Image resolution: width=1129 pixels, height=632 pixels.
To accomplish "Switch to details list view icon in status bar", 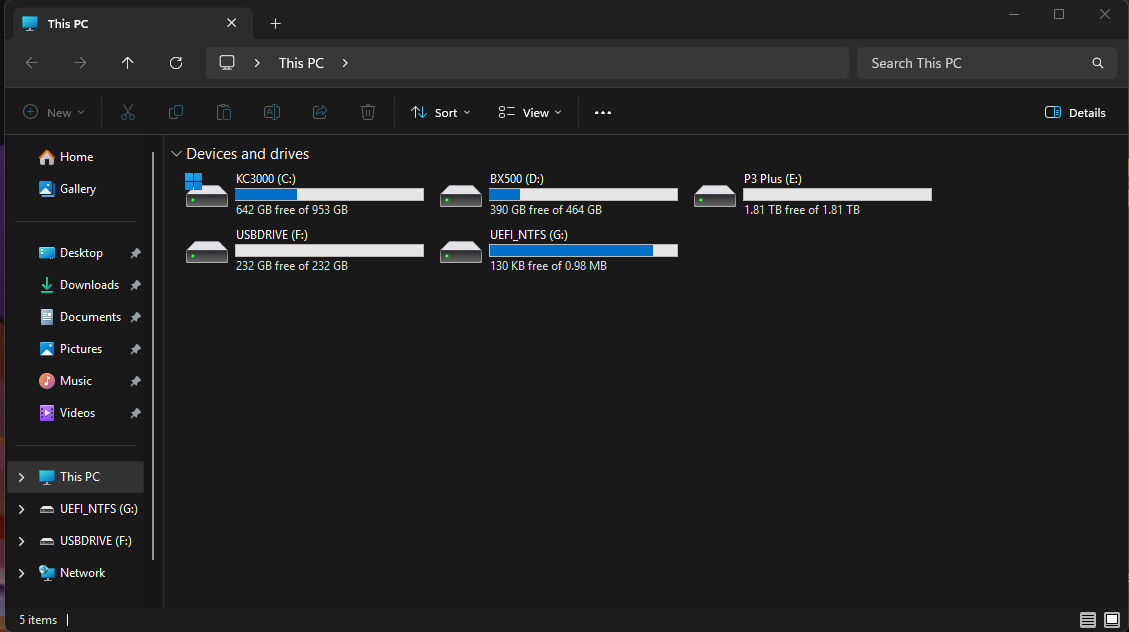I will [x=1088, y=620].
